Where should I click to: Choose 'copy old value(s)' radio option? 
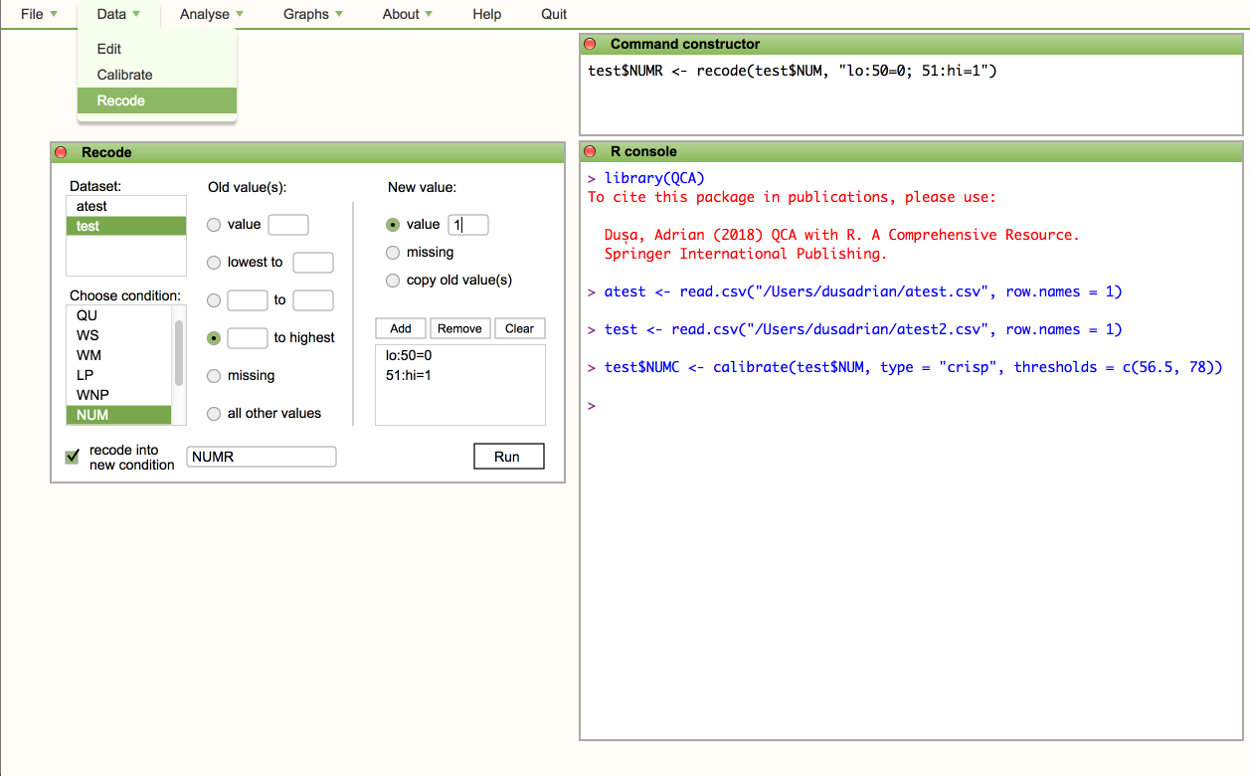click(393, 280)
